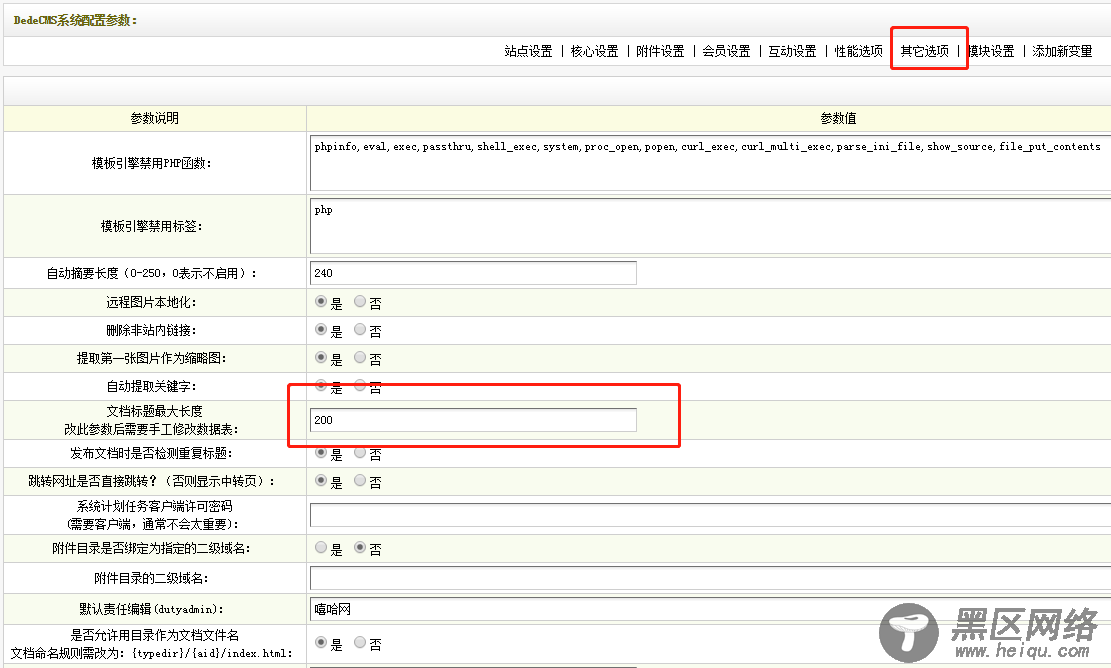Viewport: 1111px width, 668px height.
Task: Choose 否 for 删除非站内链接
Action: click(x=360, y=329)
